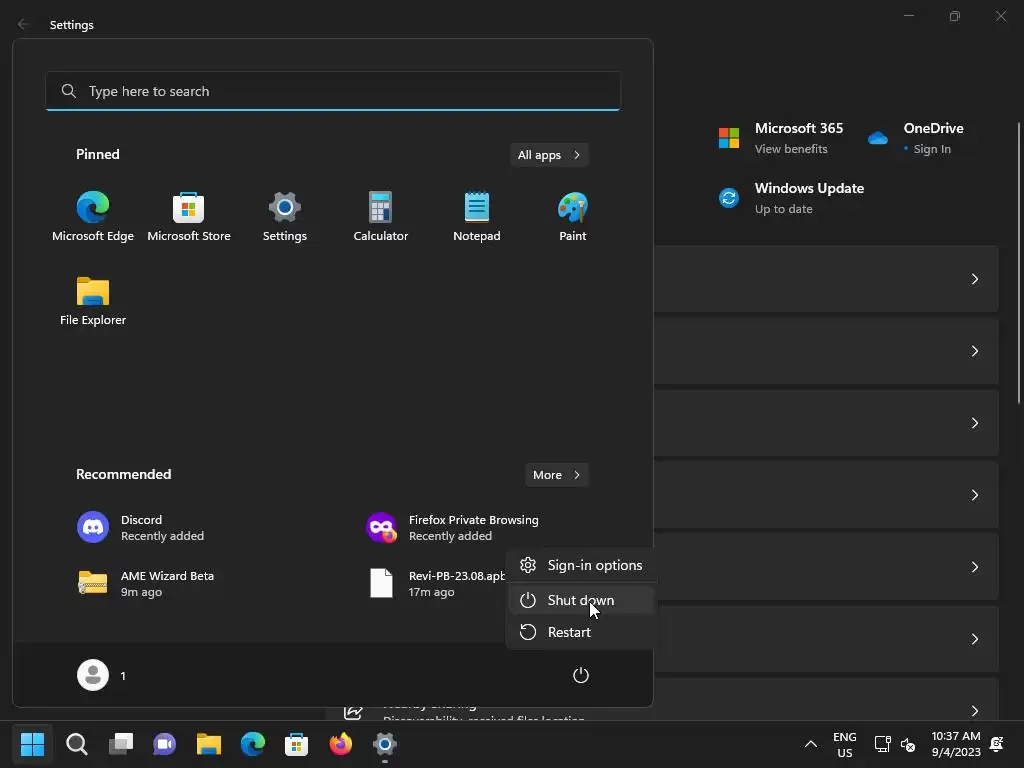
Task: Open File Explorer from taskbar
Action: pos(209,744)
